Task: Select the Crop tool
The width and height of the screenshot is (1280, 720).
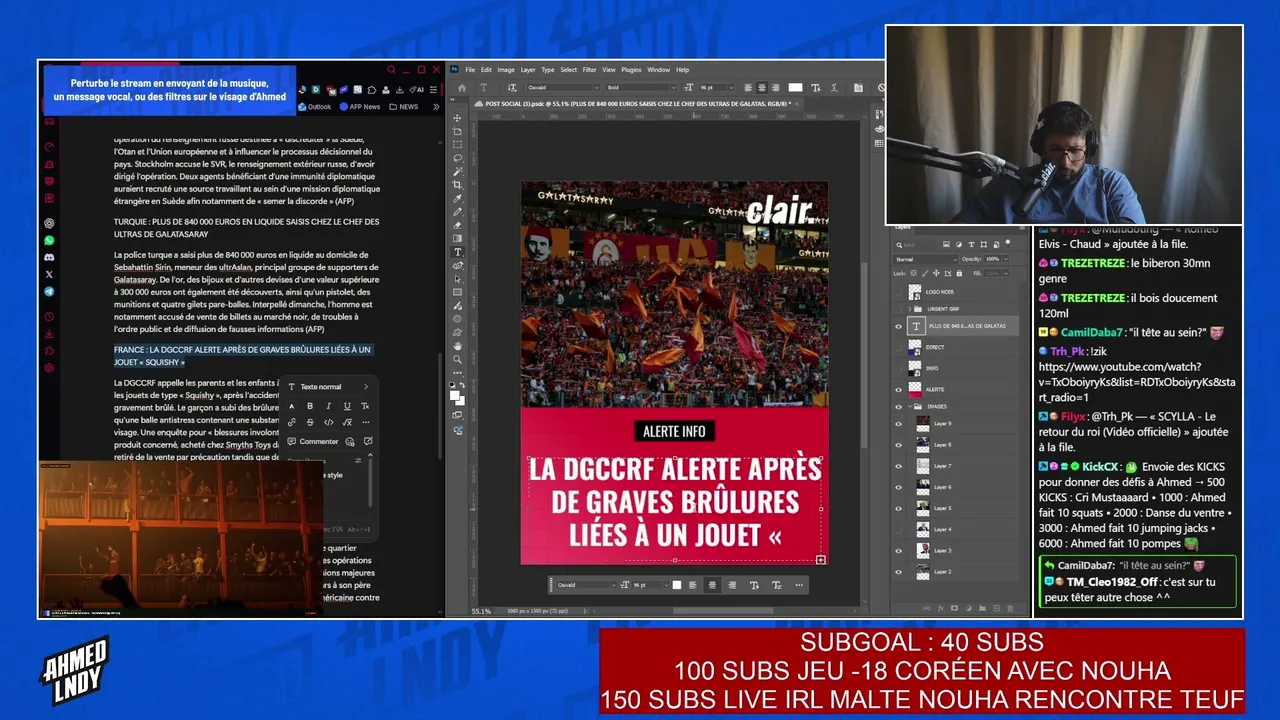Action: [458, 185]
